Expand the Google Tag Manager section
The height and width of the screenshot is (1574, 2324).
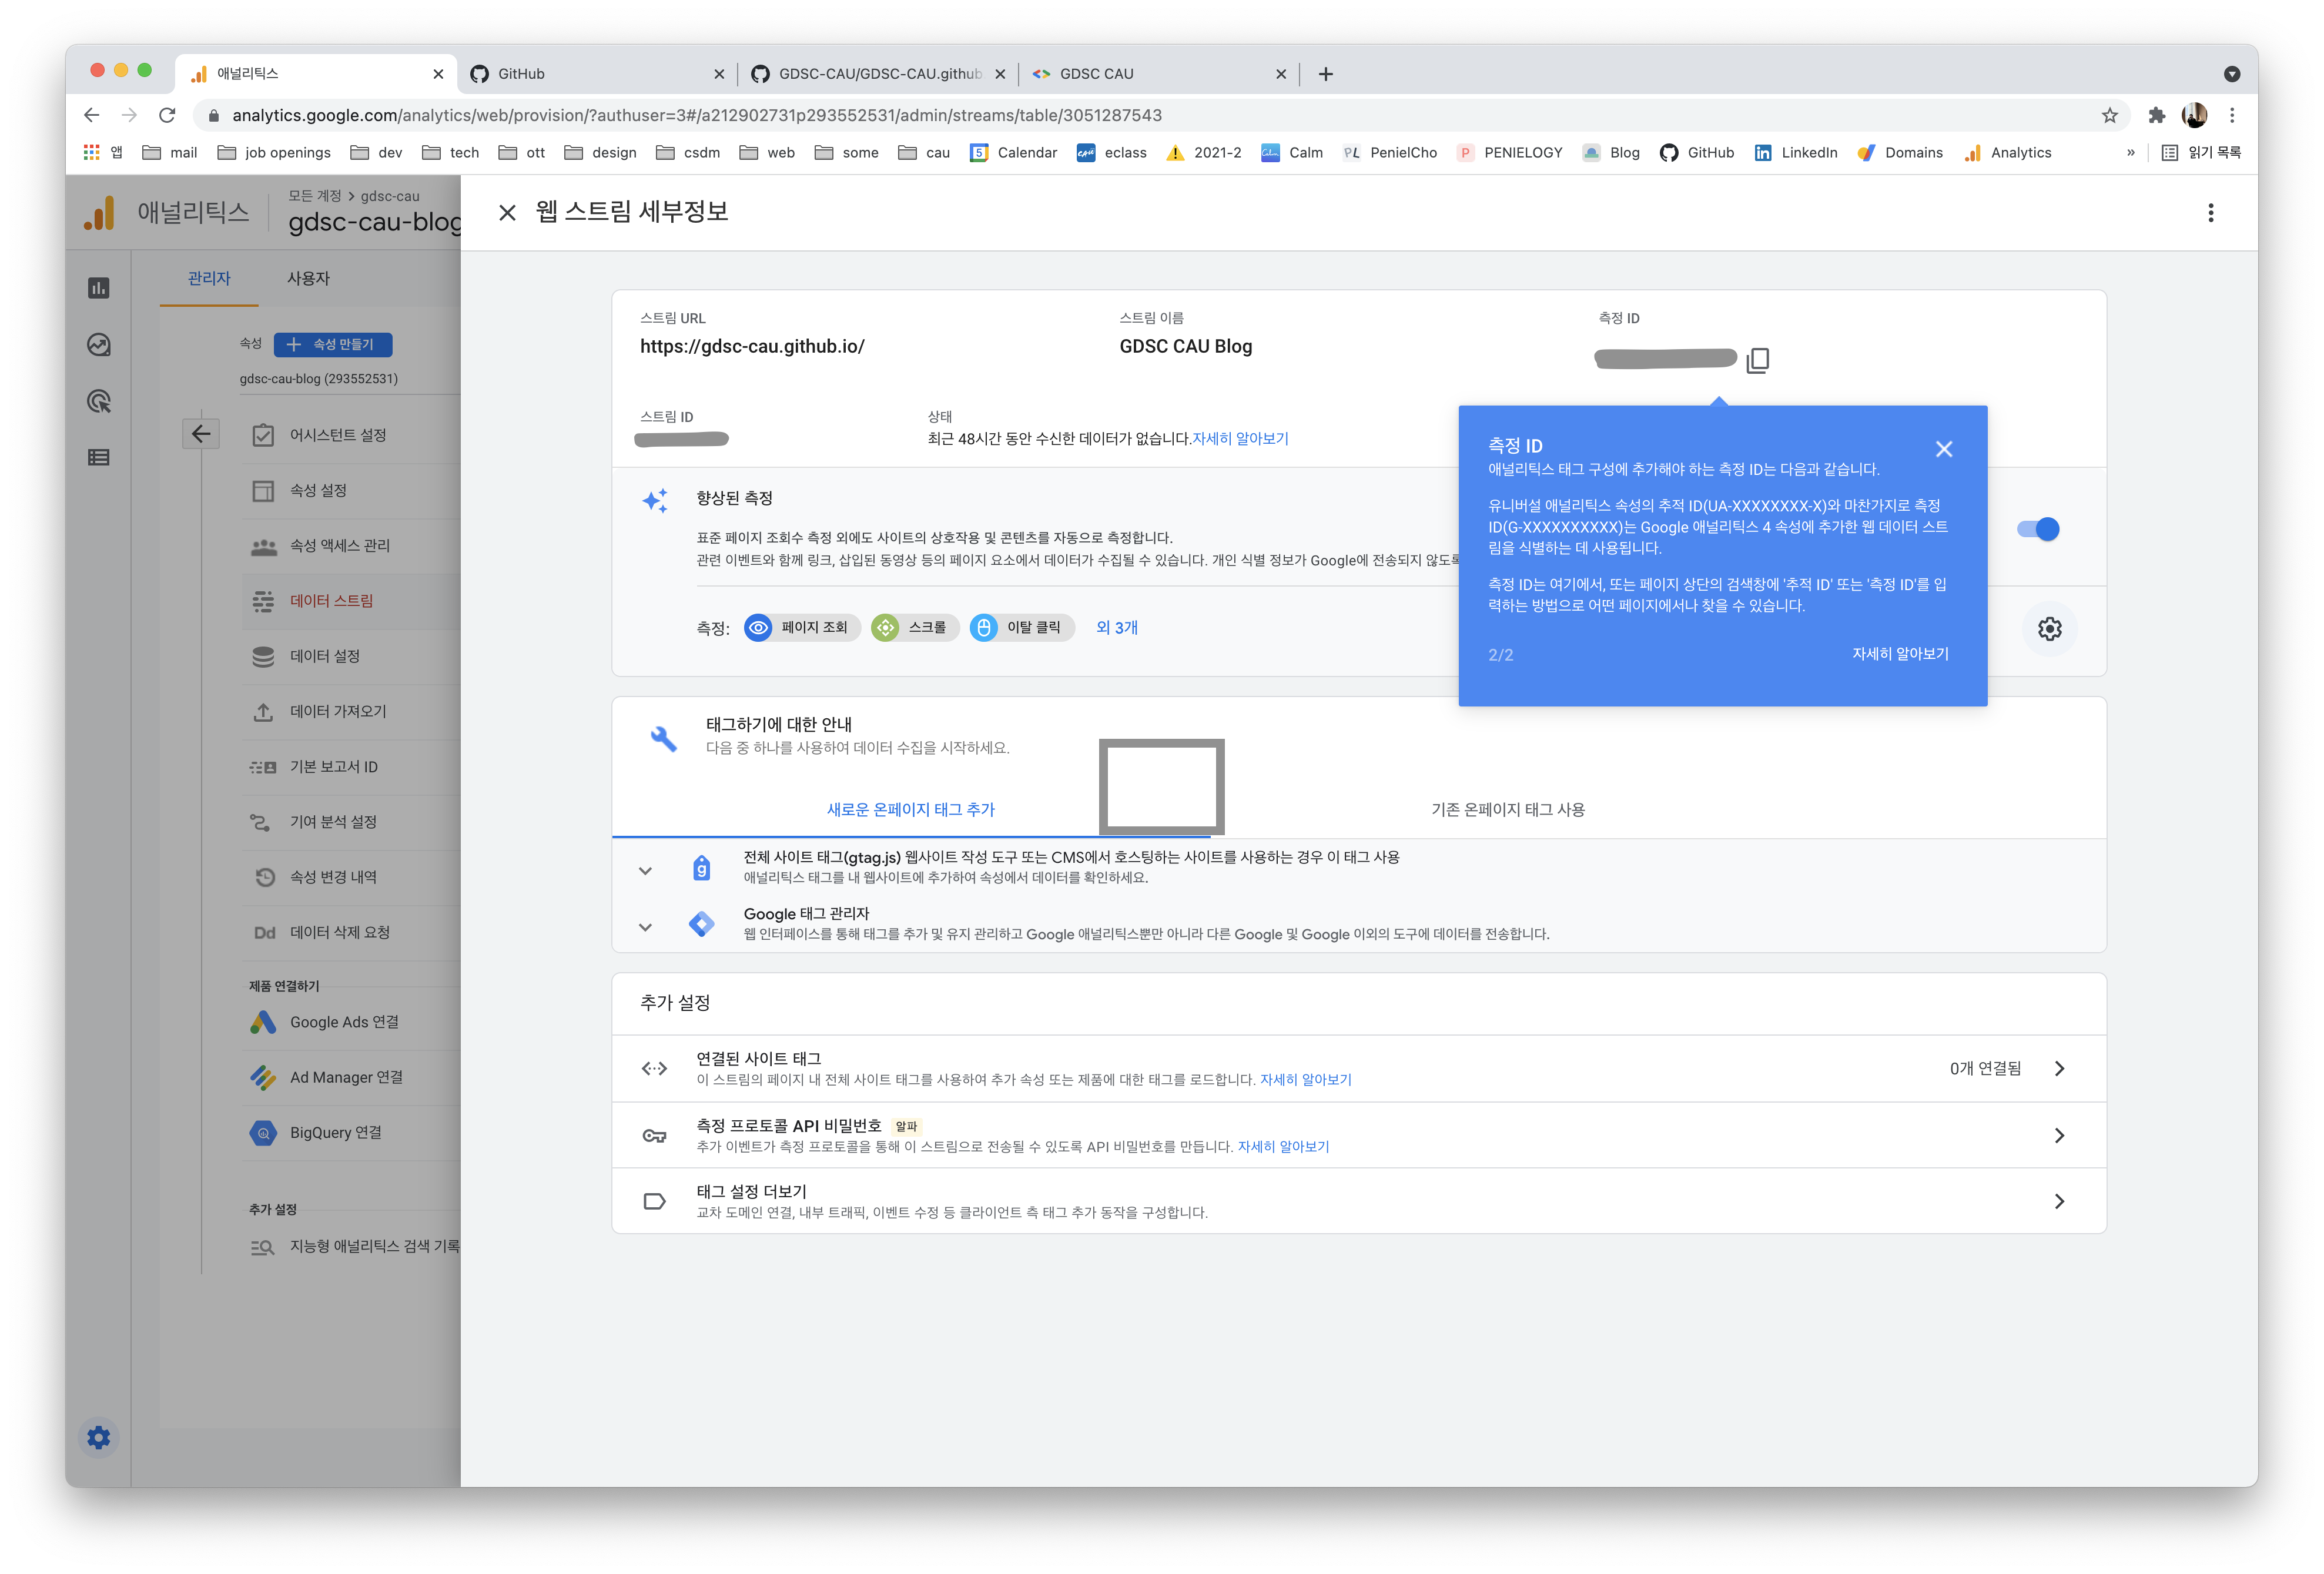(x=645, y=927)
